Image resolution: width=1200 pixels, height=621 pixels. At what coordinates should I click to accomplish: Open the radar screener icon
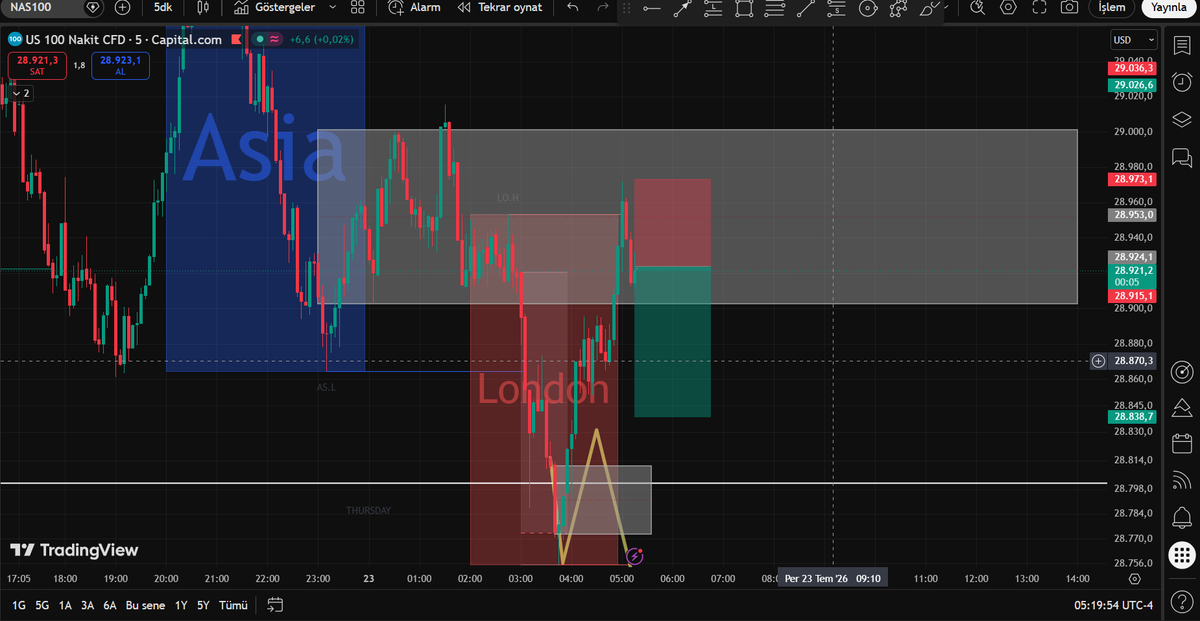(x=1182, y=371)
